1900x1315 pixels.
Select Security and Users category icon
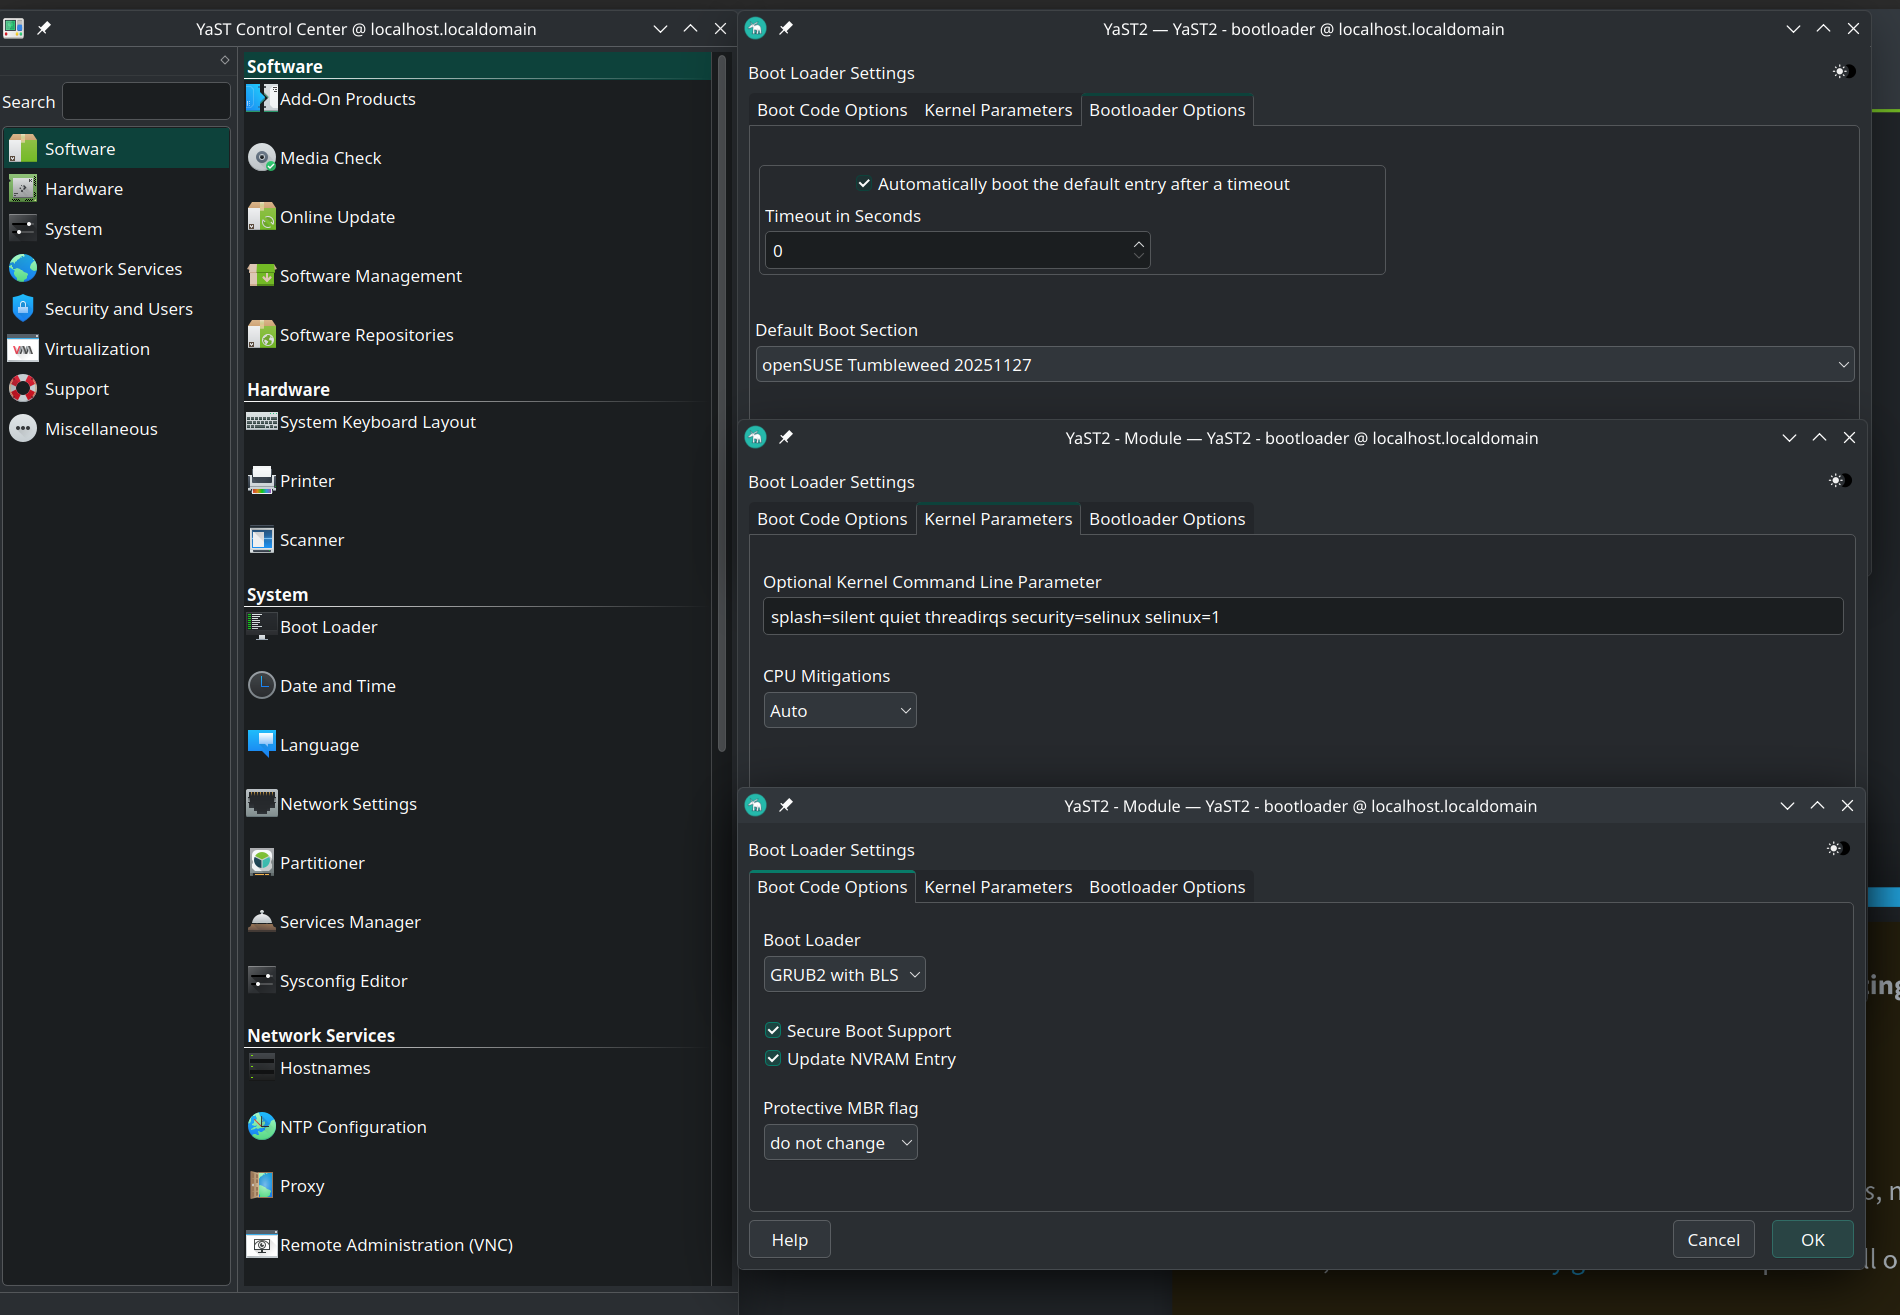[x=23, y=309]
